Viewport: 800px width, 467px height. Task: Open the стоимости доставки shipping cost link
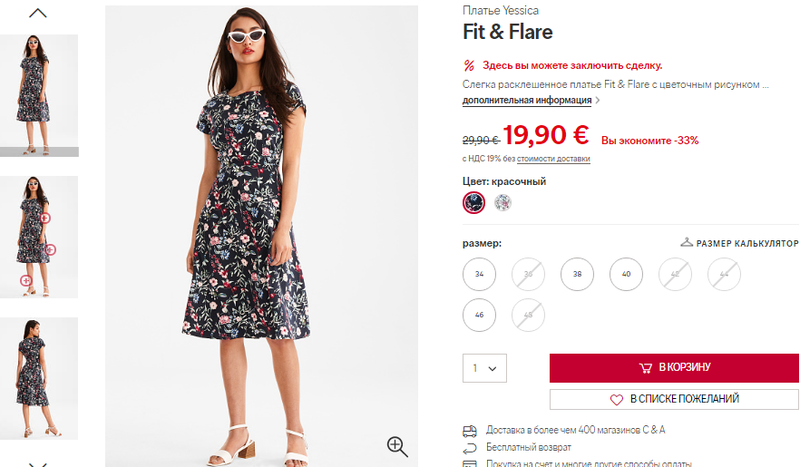553,159
